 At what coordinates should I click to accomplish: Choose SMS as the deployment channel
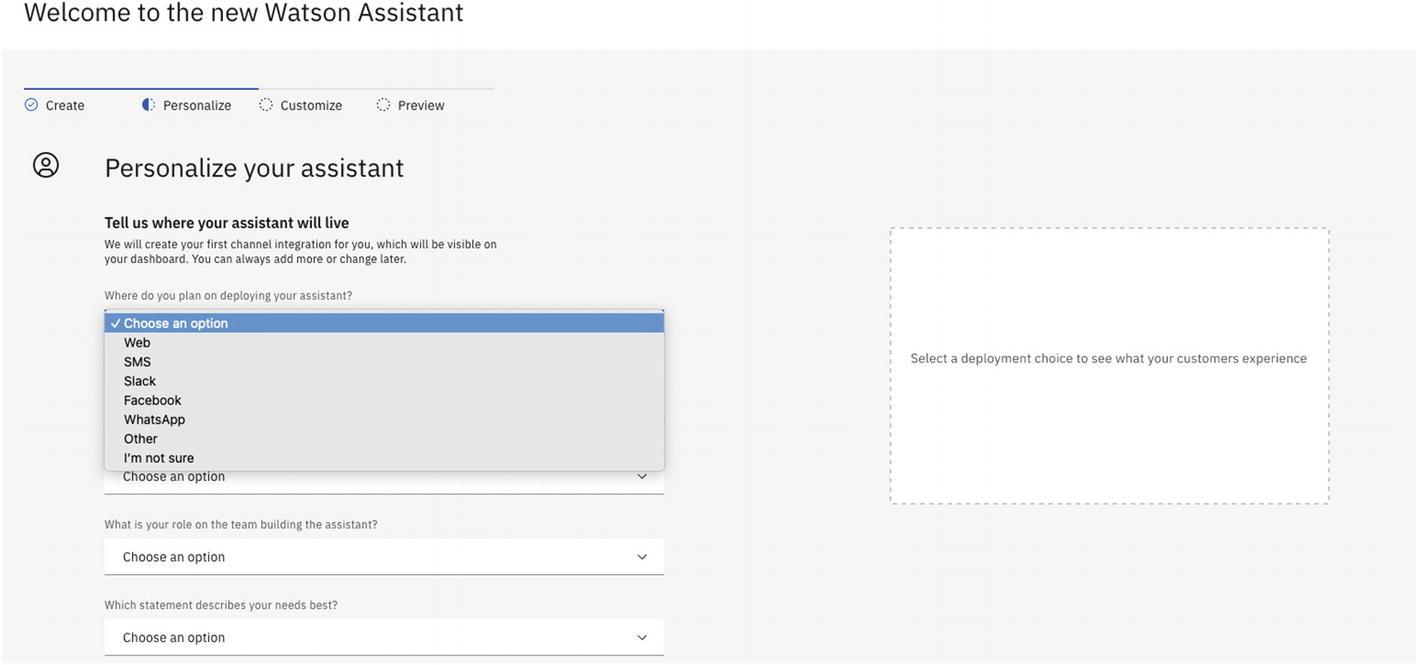[137, 362]
